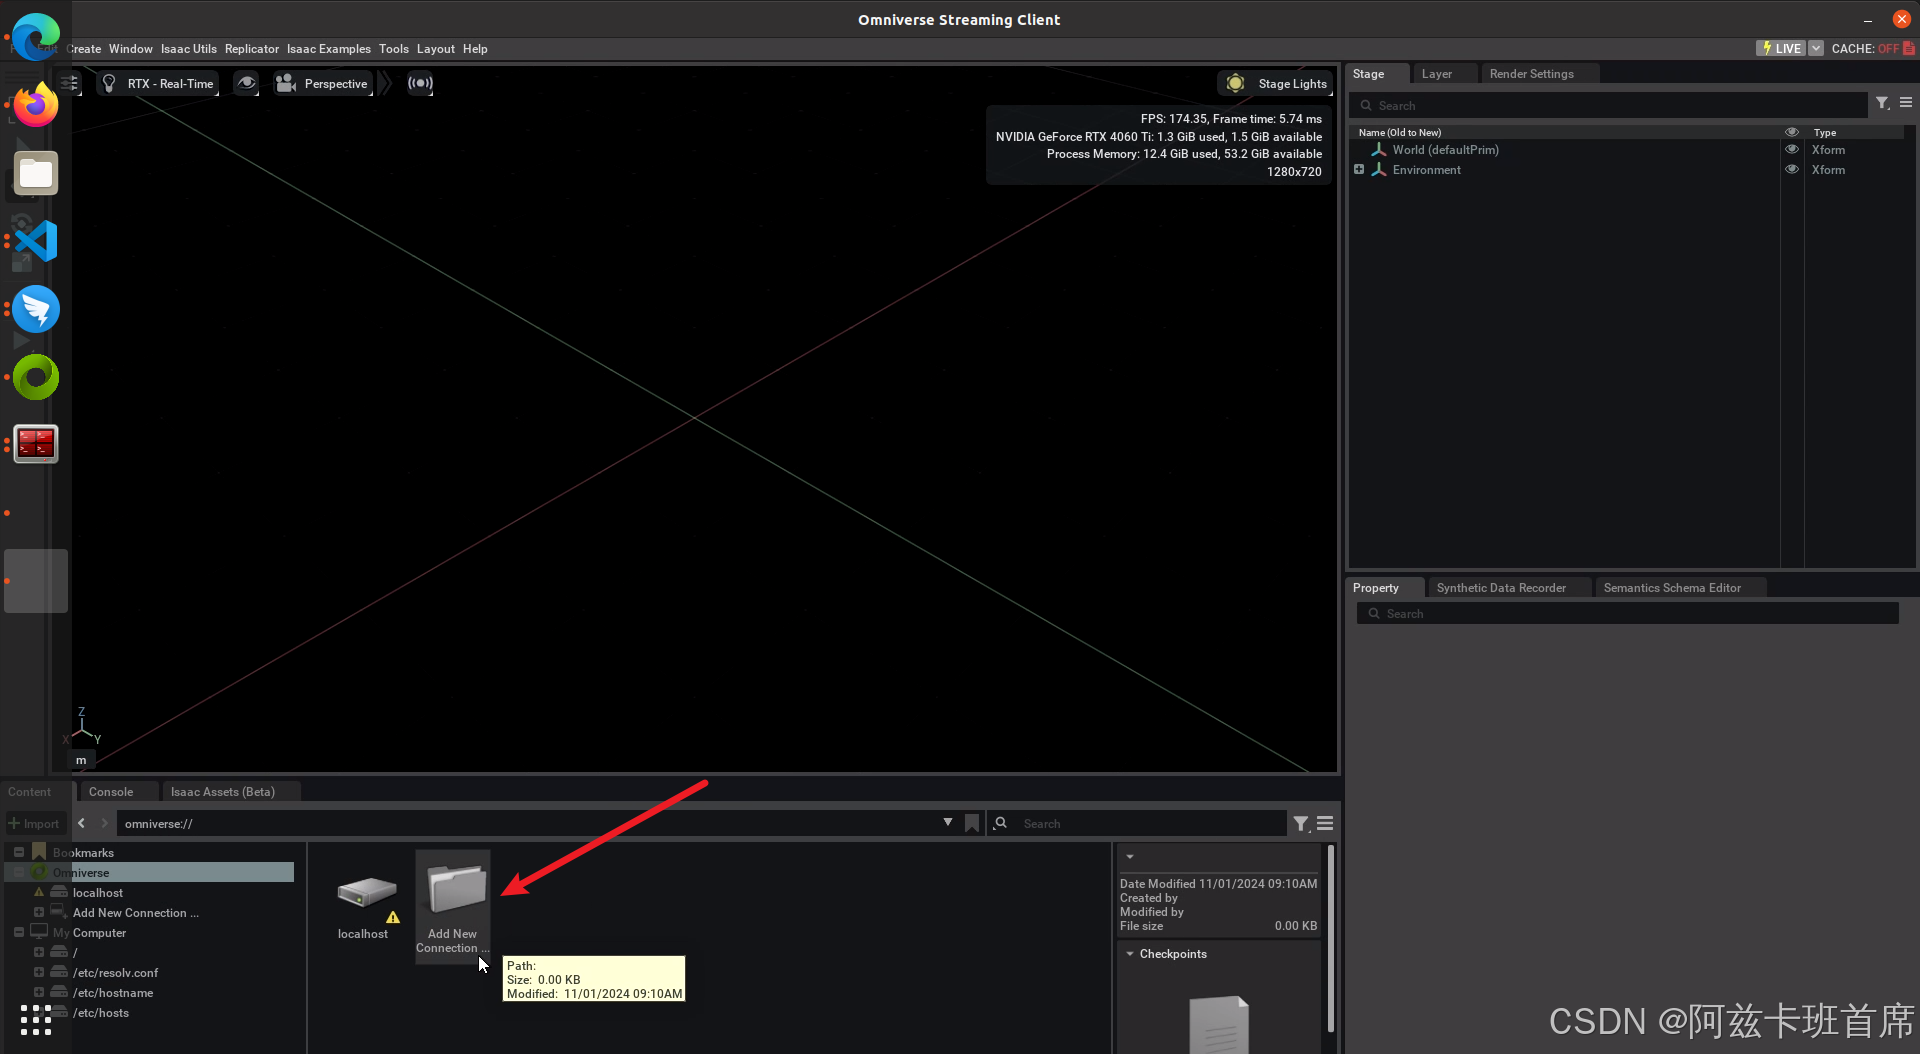Image resolution: width=1920 pixels, height=1054 pixels.
Task: Open the viewport show/hide eye menu
Action: 246,83
